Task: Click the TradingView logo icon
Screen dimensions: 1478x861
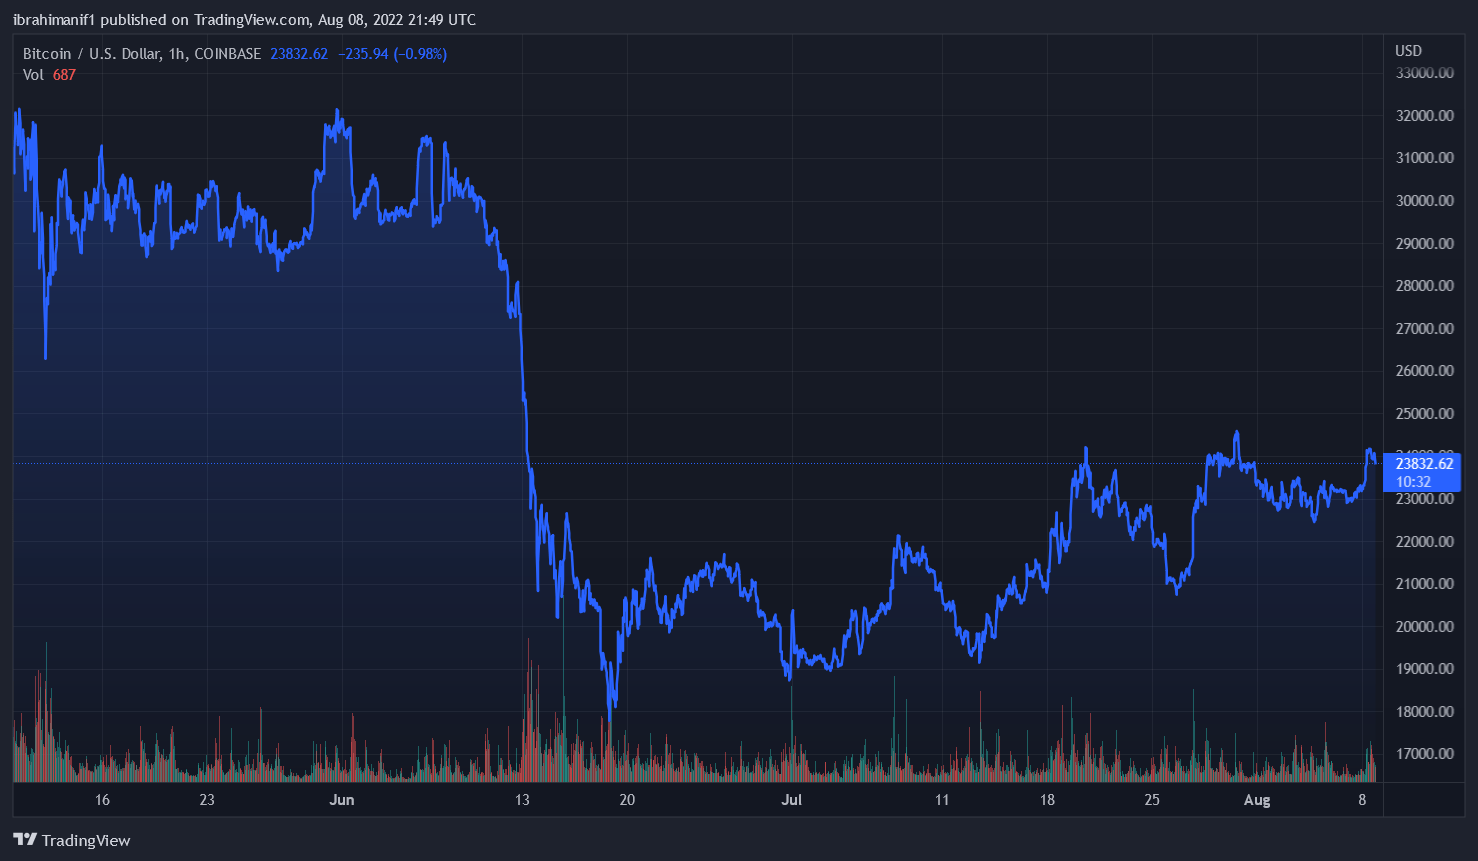Action: click(x=25, y=840)
